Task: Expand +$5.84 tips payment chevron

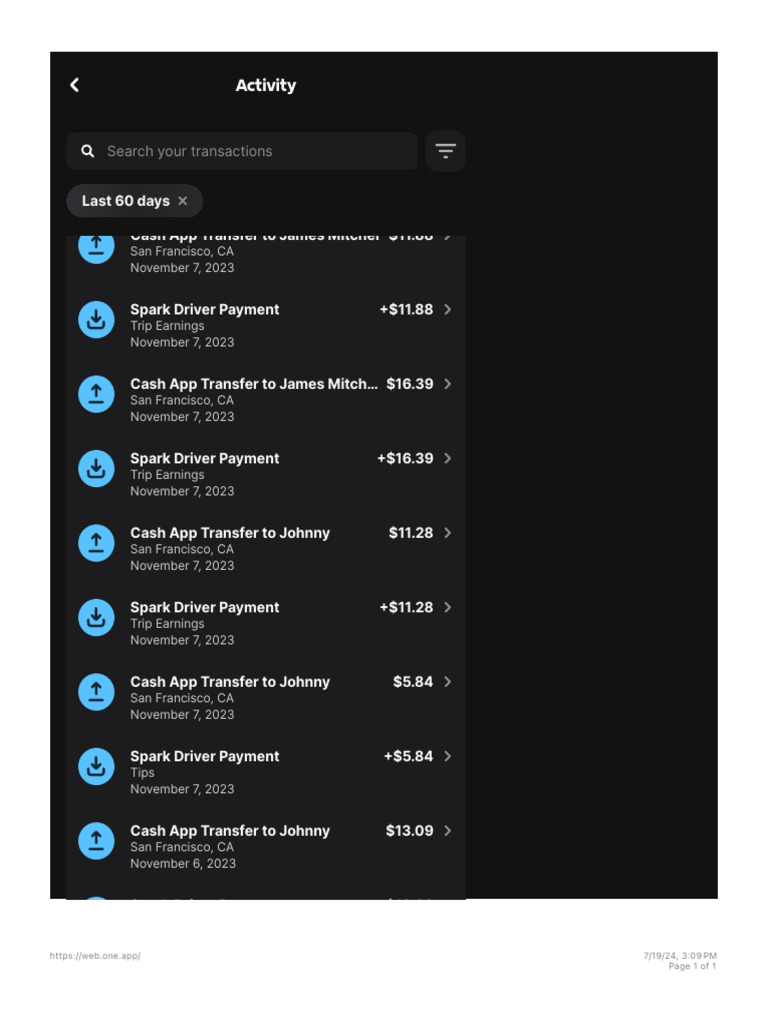Action: click(x=448, y=756)
